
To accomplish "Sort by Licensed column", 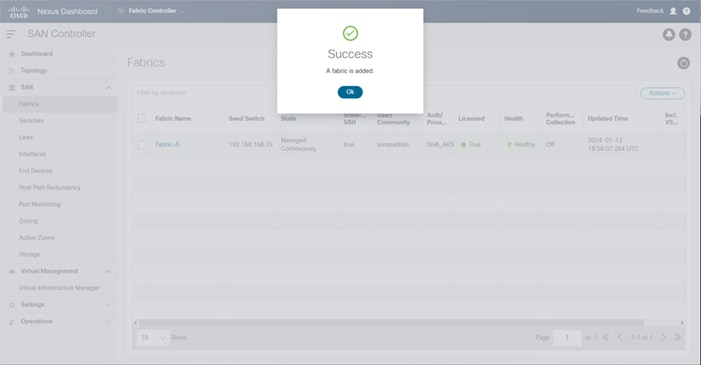I will pyautogui.click(x=471, y=119).
